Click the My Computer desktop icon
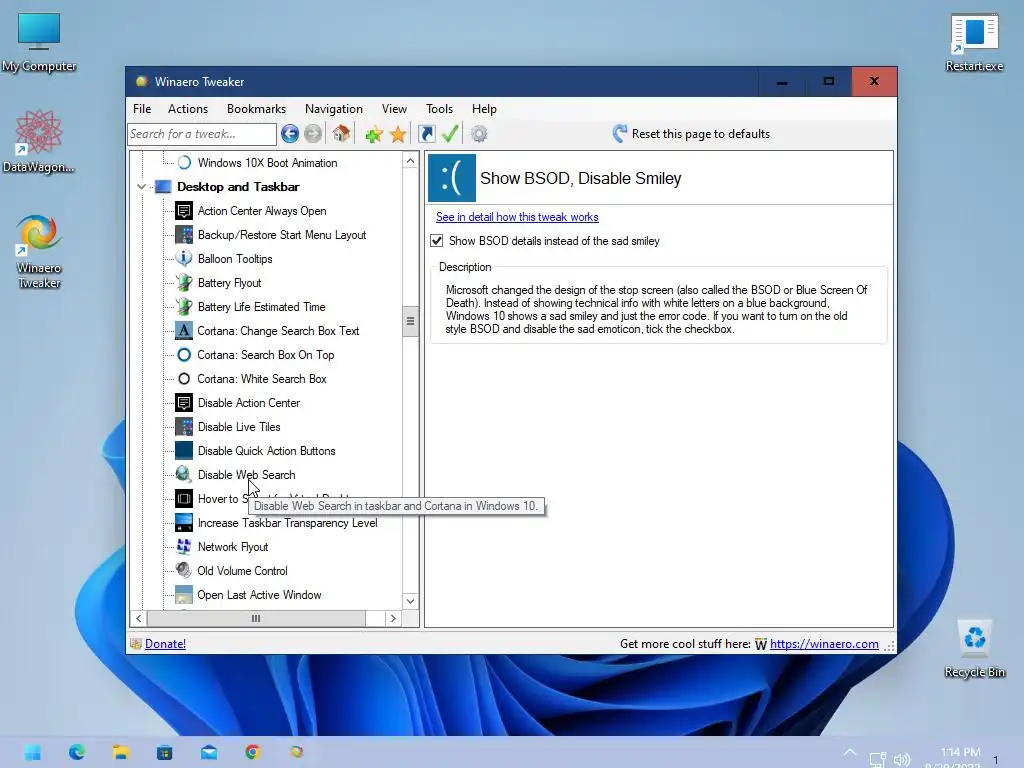The height and width of the screenshot is (768, 1024). point(39,42)
